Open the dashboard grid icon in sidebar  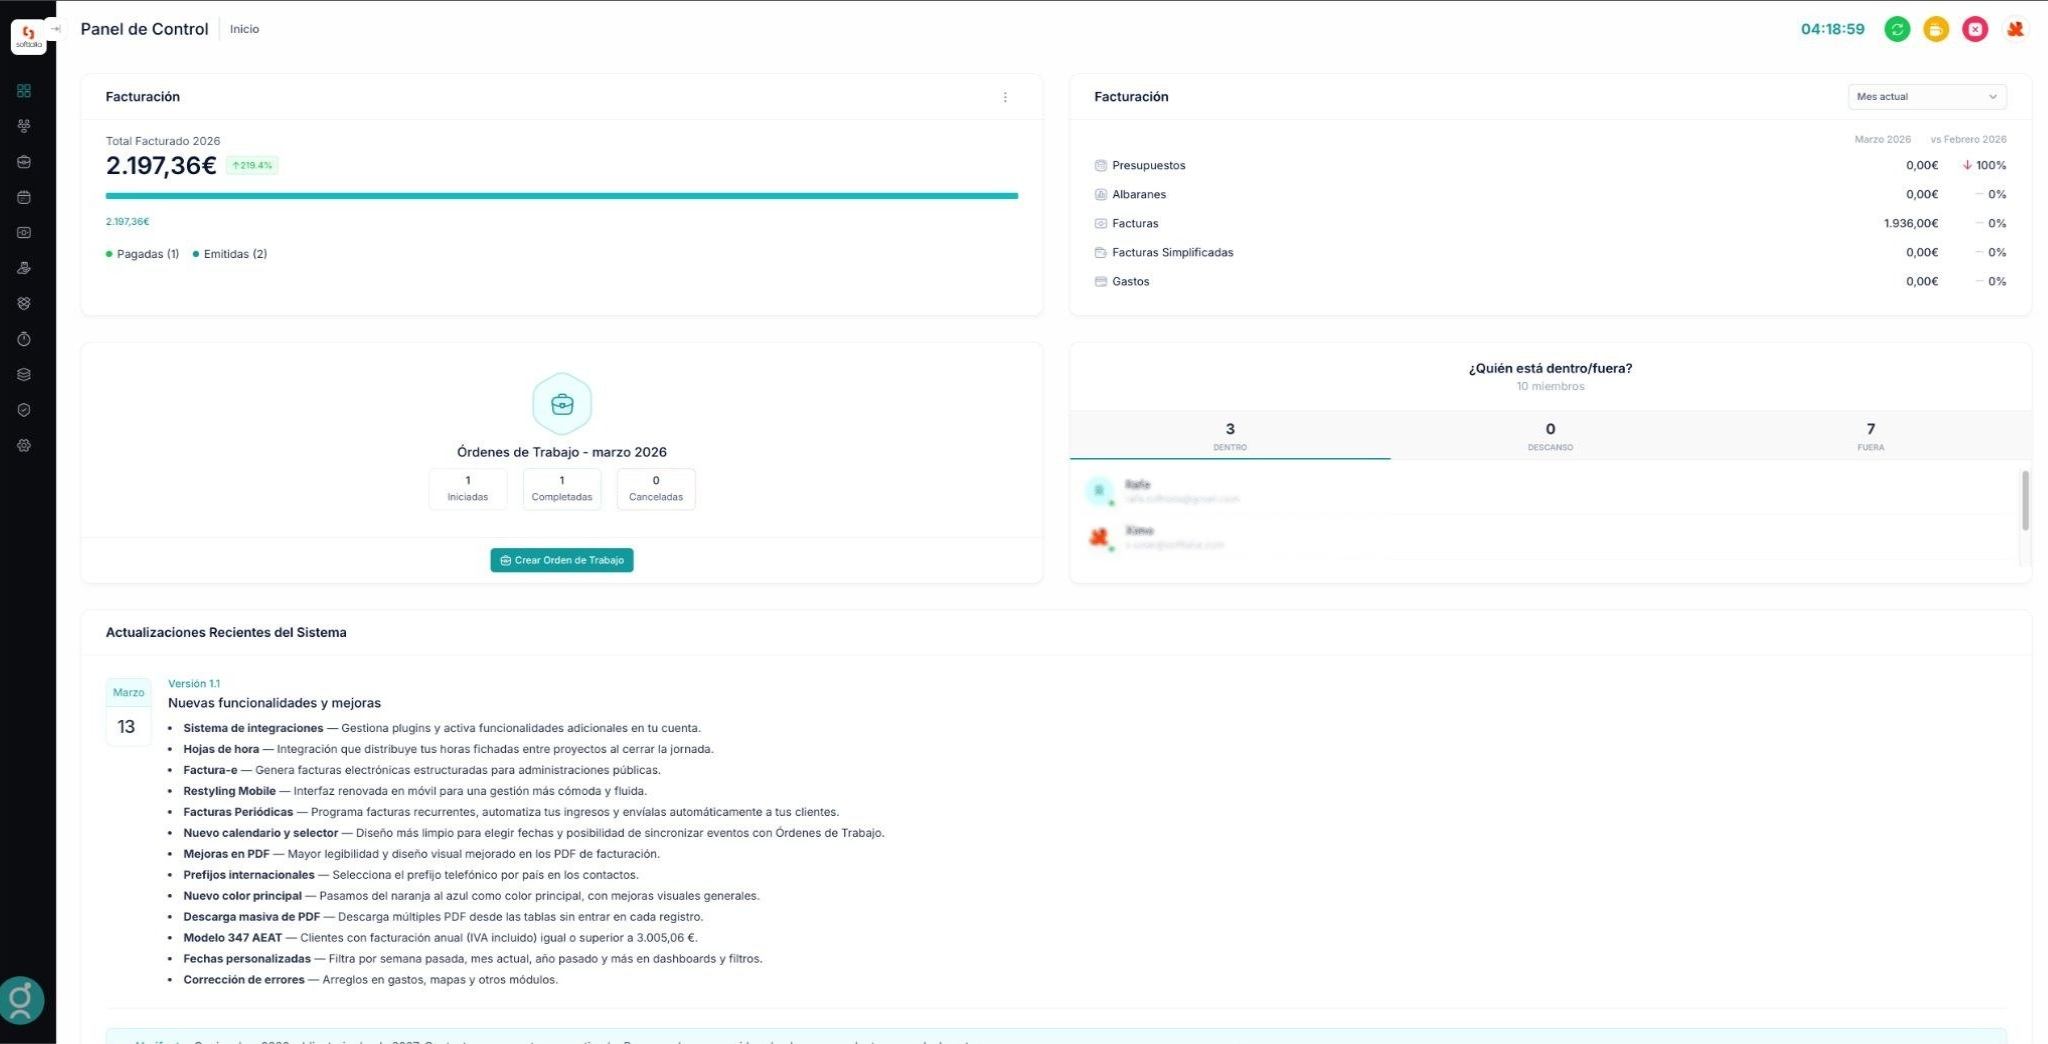[24, 91]
